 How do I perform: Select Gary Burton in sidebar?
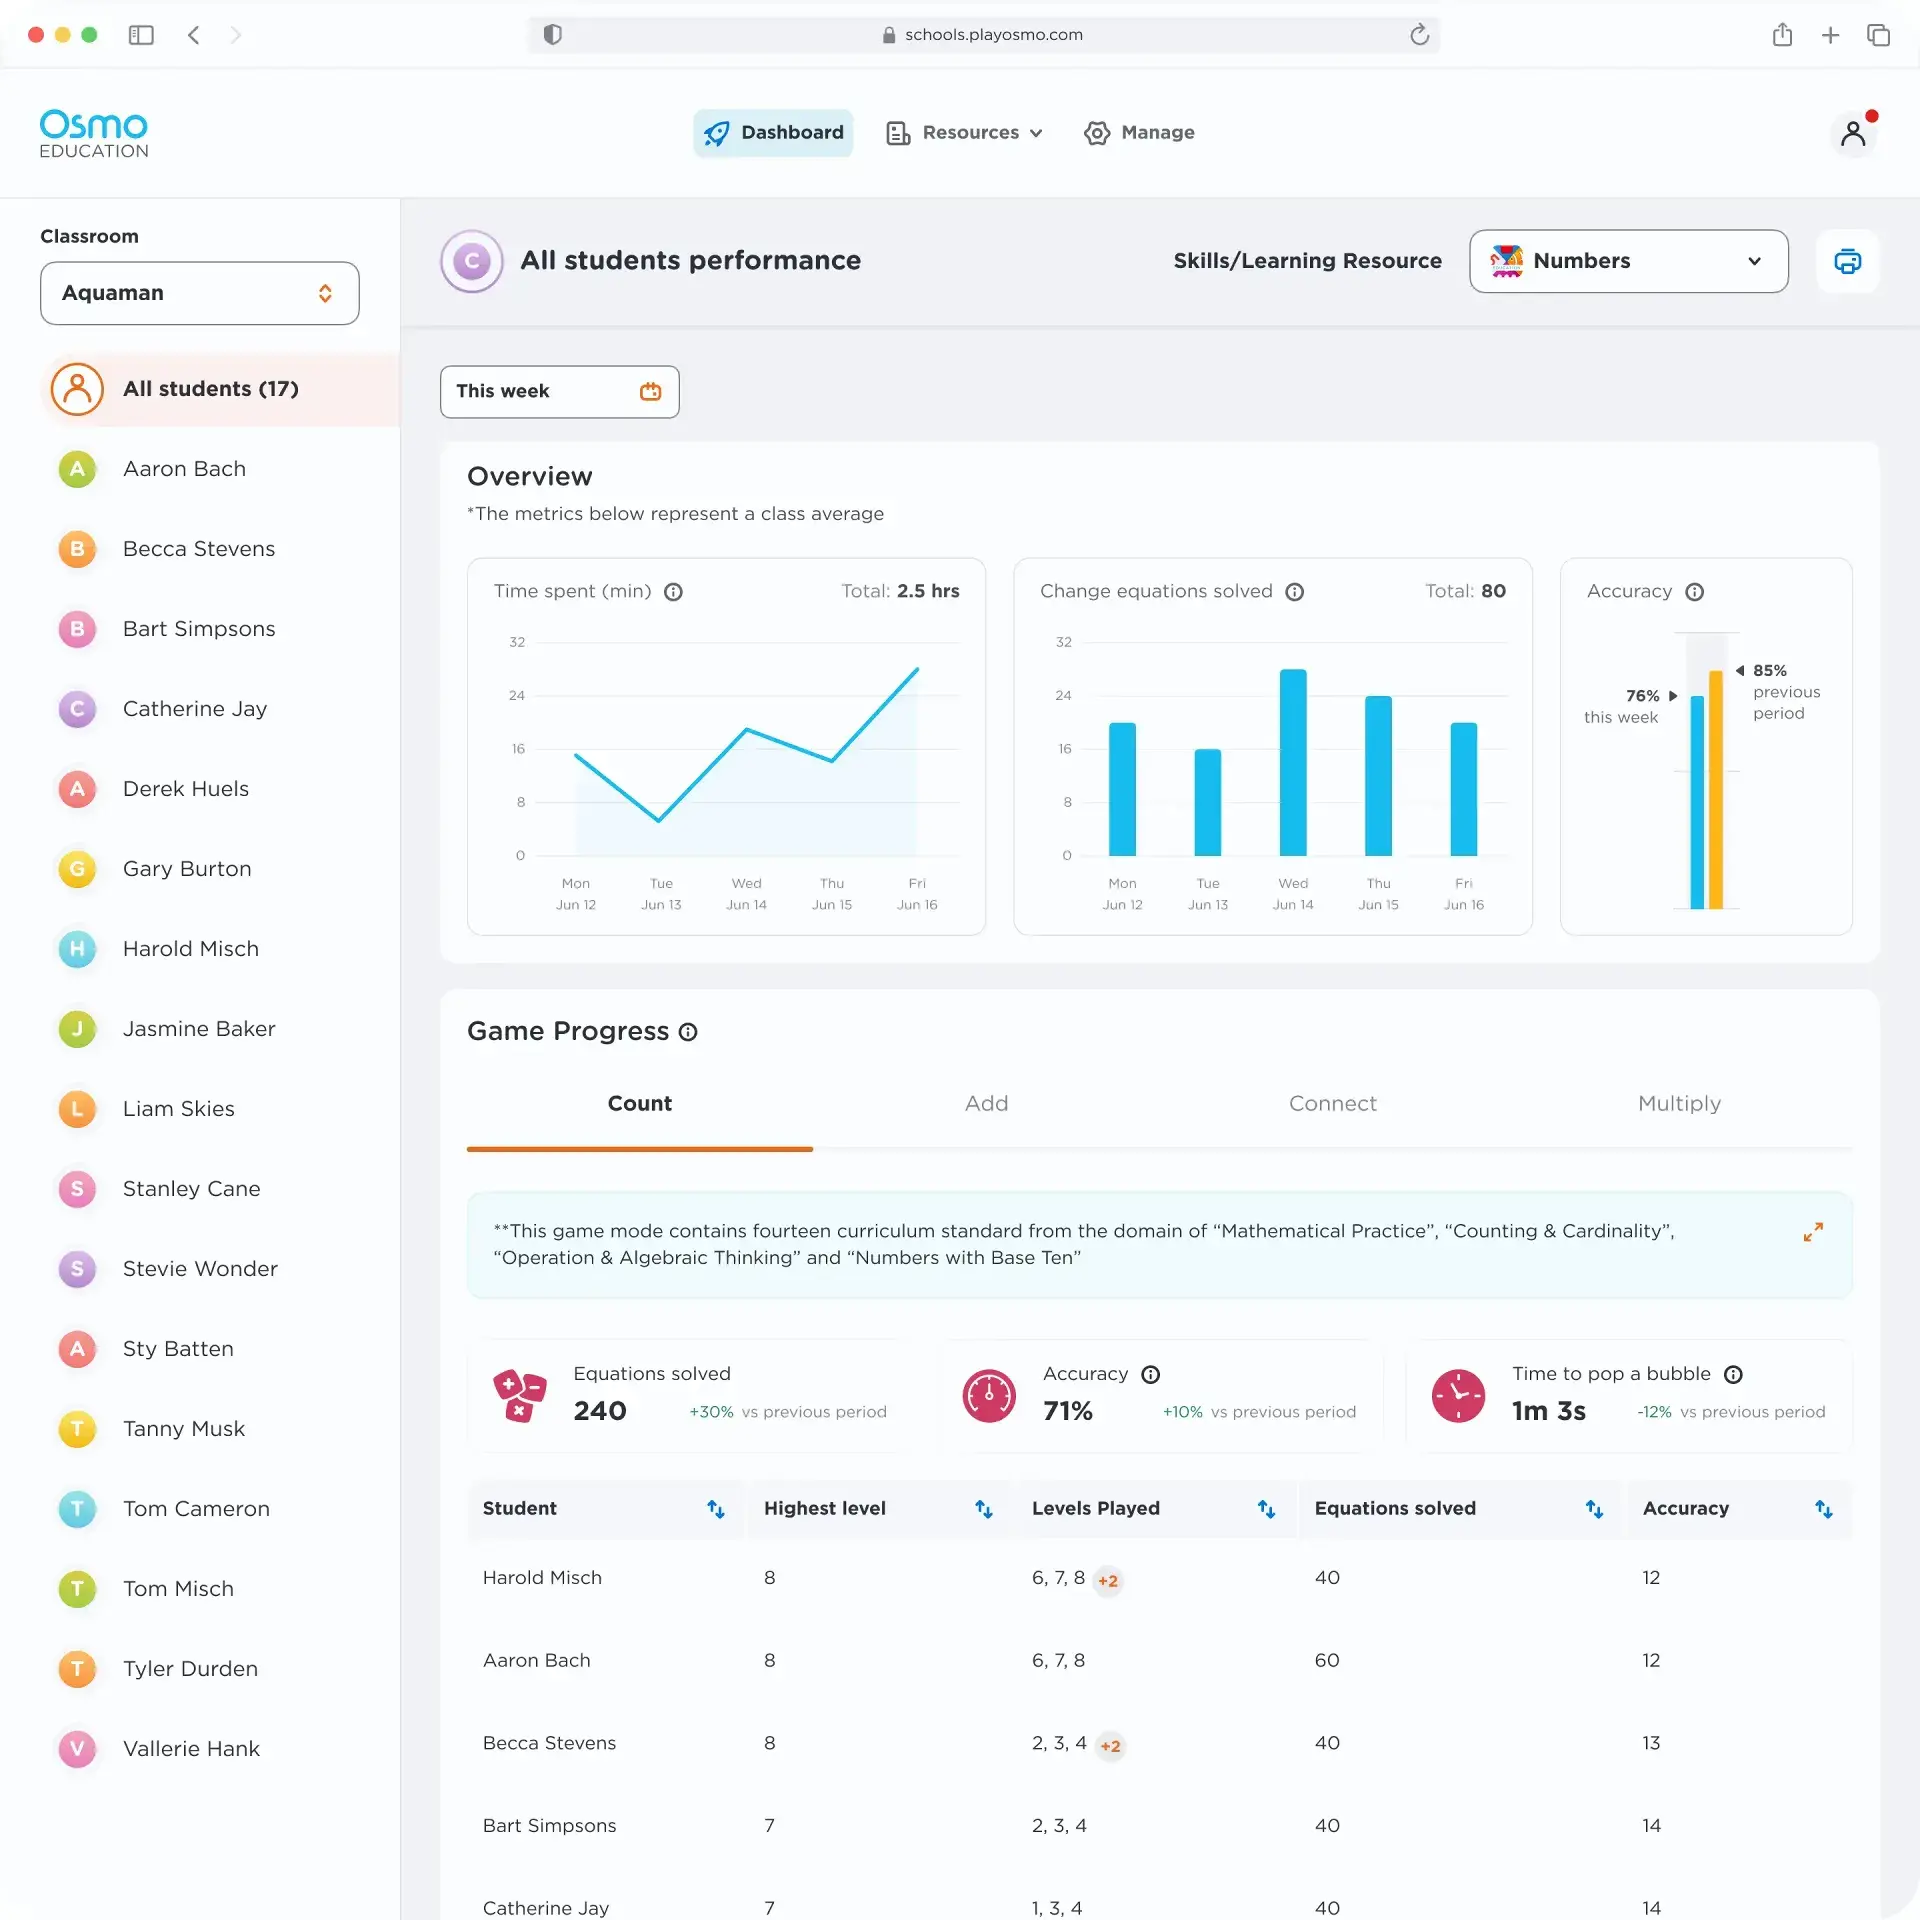(x=220, y=869)
